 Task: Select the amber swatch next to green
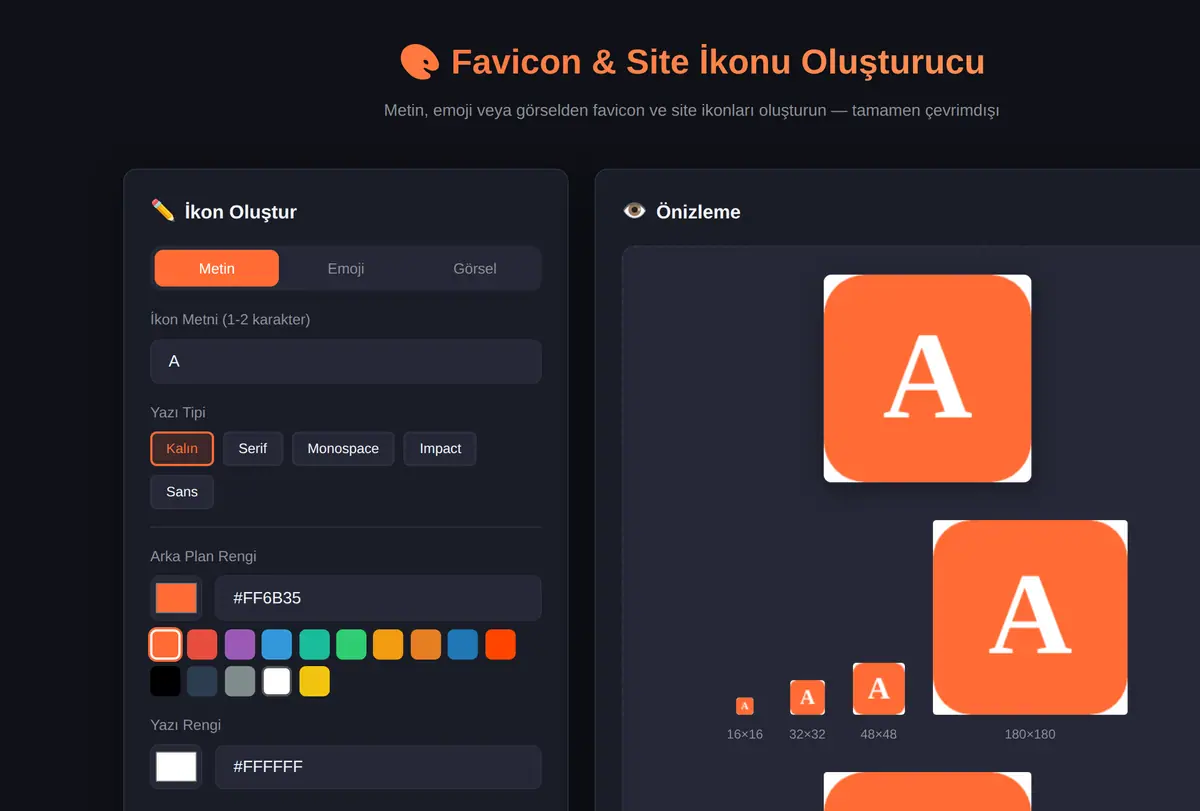(388, 644)
